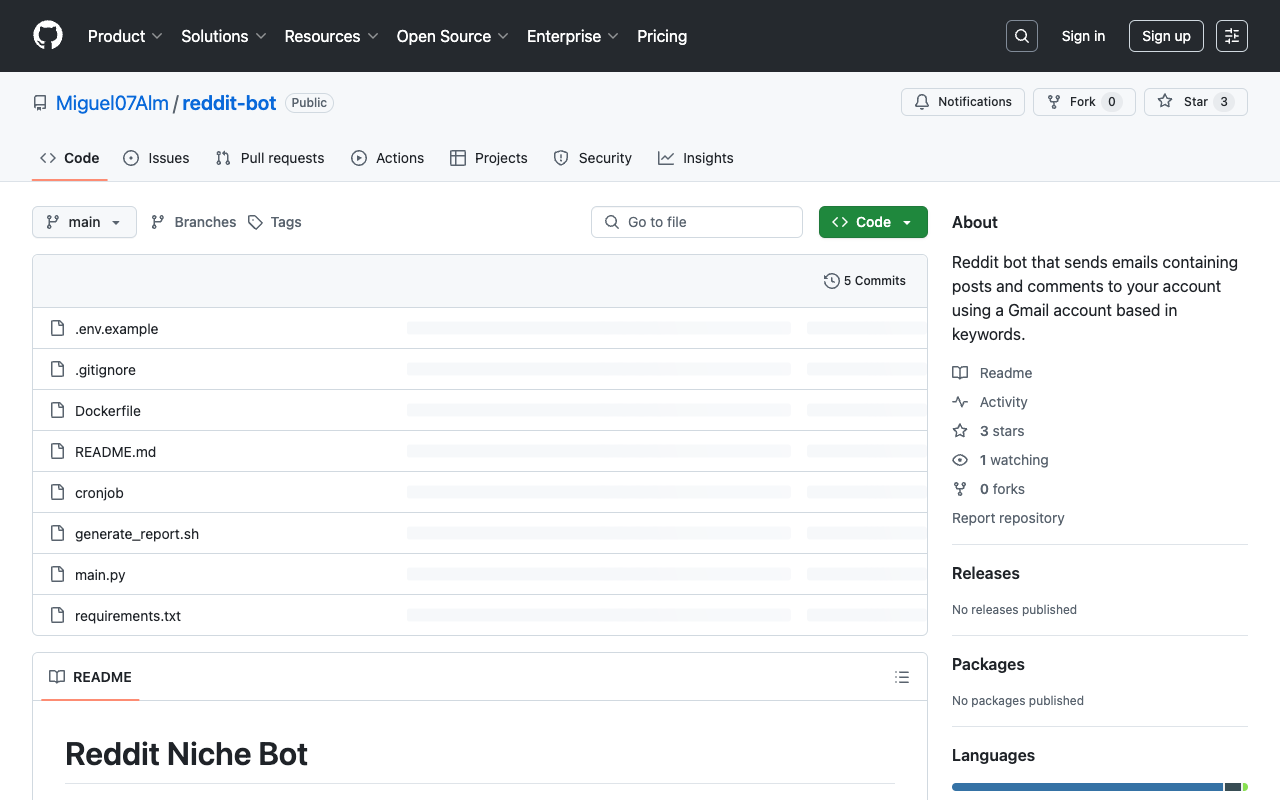
Task: Open README outline list icon
Action: (x=902, y=677)
